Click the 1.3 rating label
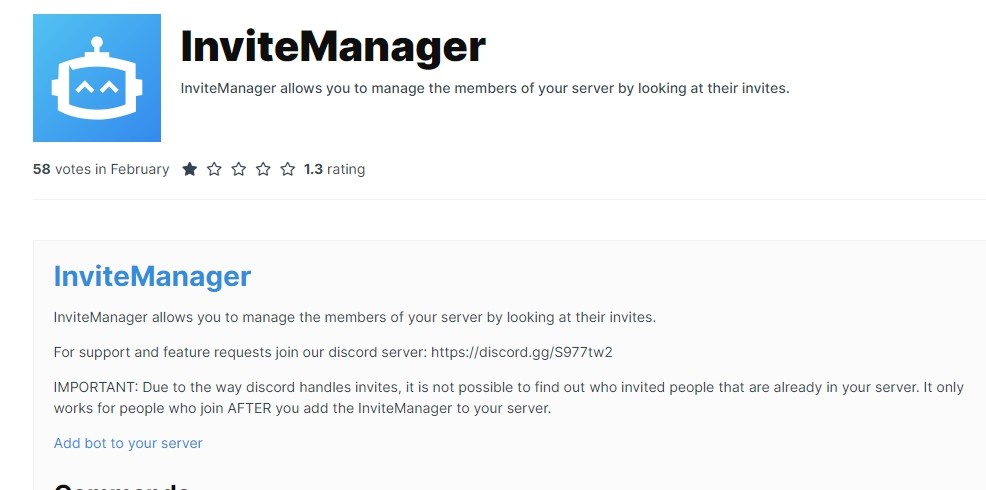 [x=334, y=169]
